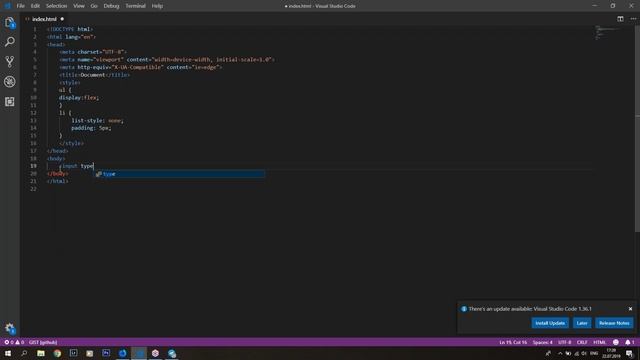The image size is (640, 360).
Task: Open the Selection menu
Action: (x=56, y=6)
